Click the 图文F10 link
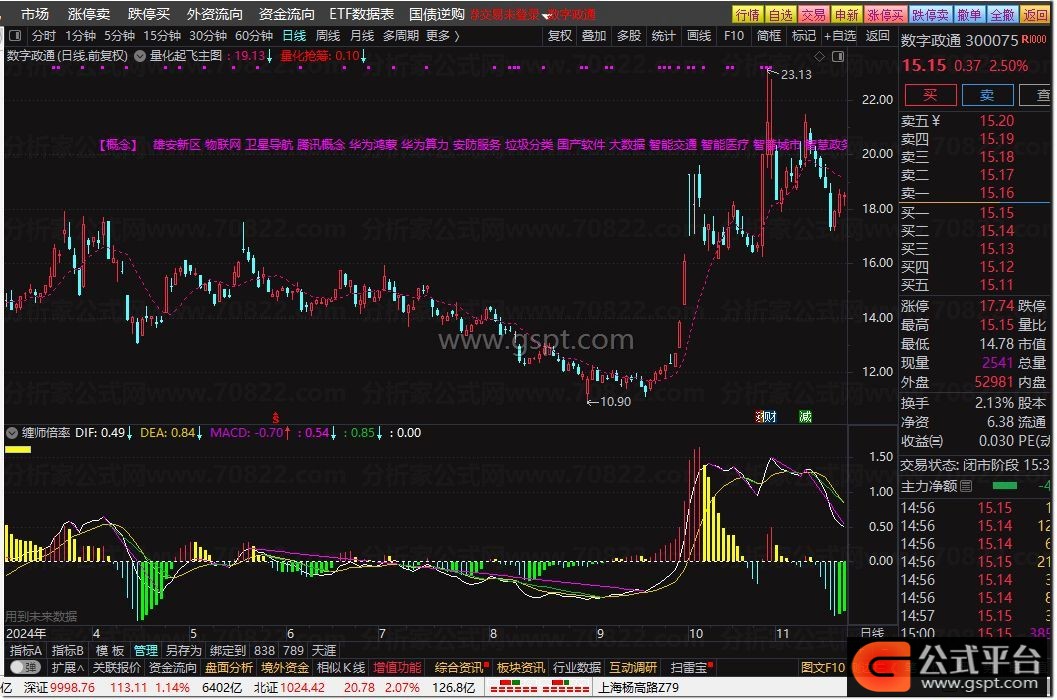The width and height of the screenshot is (1057, 700). tap(822, 668)
